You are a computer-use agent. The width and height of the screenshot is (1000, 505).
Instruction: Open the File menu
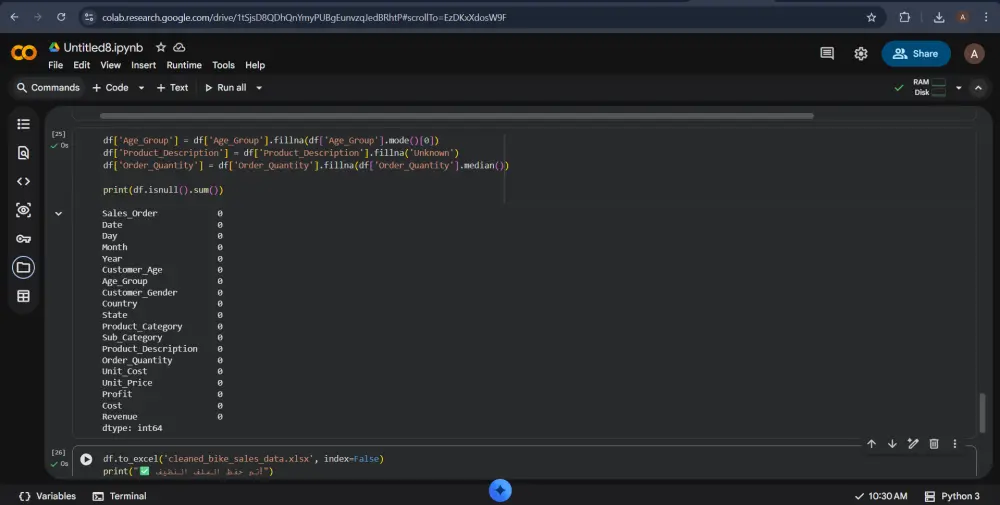55,65
